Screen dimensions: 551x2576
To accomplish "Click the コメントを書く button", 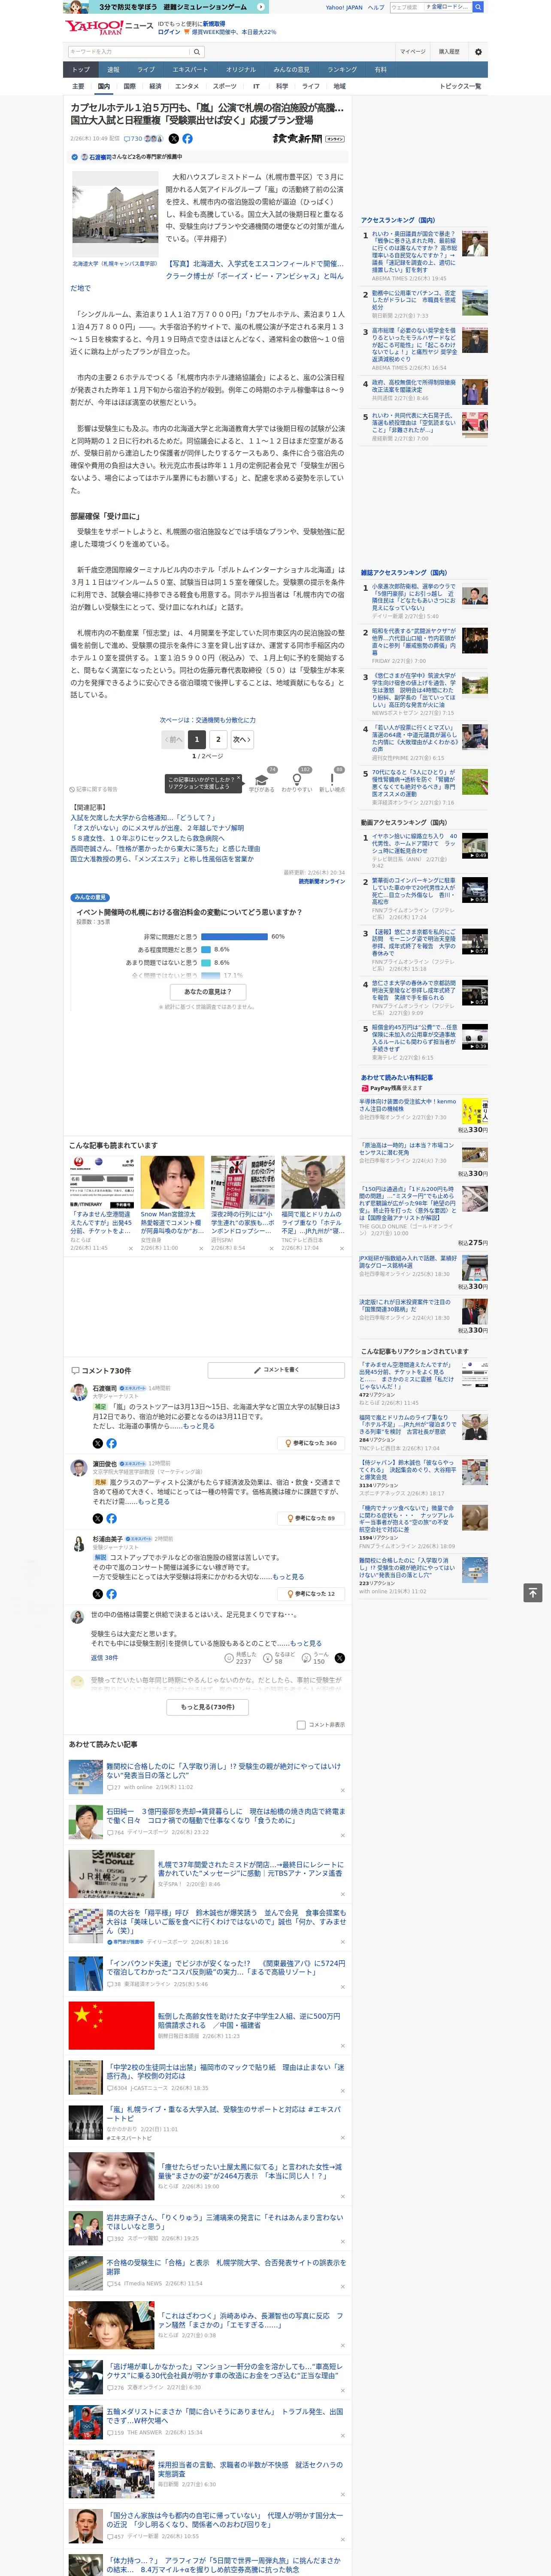I will [x=276, y=1370].
